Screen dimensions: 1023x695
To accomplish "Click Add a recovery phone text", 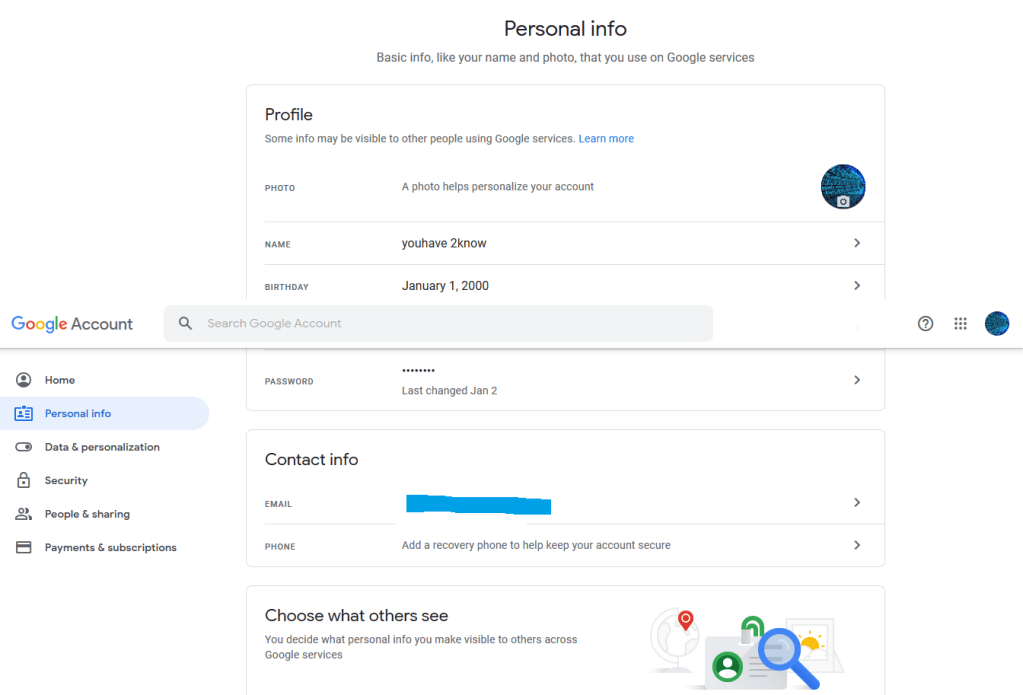I will 536,545.
